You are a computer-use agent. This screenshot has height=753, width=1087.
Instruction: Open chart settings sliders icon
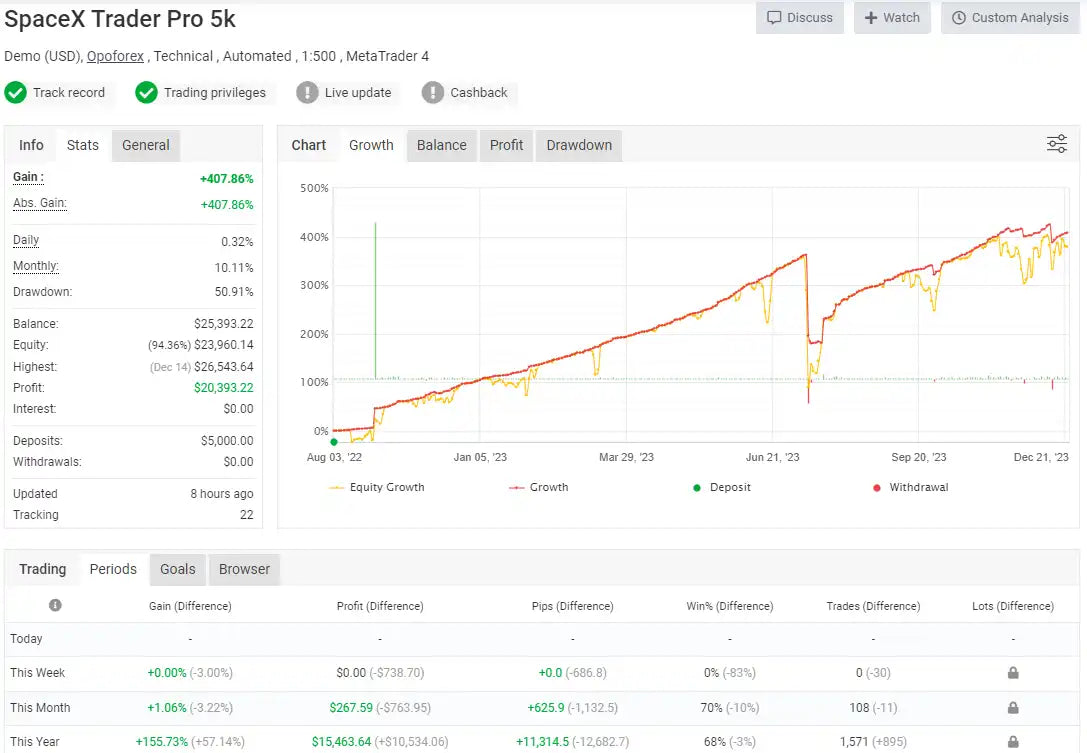click(x=1056, y=144)
